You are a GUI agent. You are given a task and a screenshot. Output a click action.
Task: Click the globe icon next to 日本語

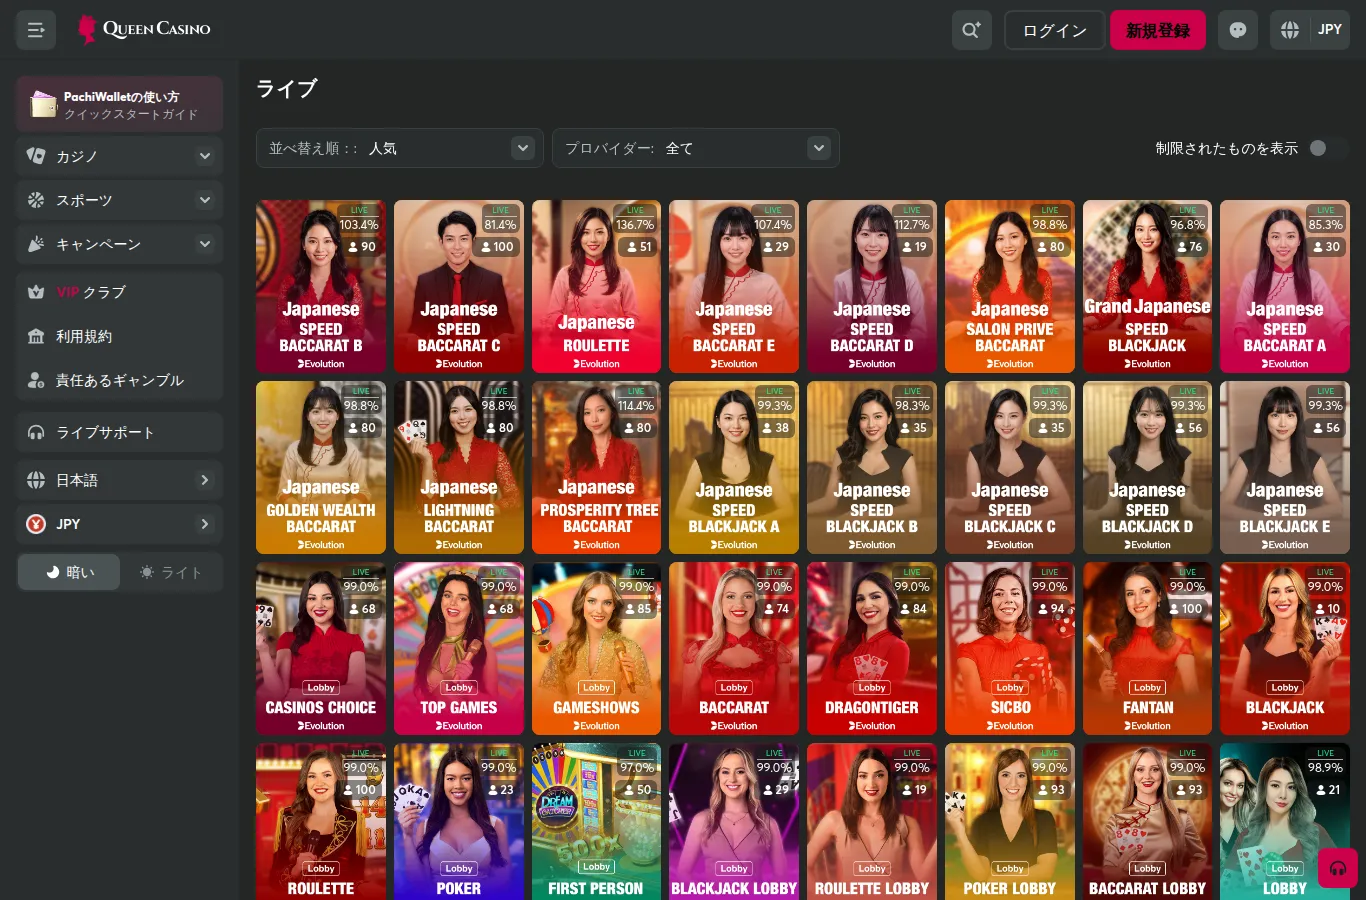36,480
